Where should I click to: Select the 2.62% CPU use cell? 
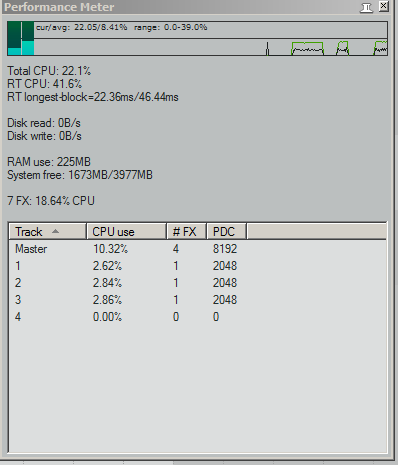107,266
